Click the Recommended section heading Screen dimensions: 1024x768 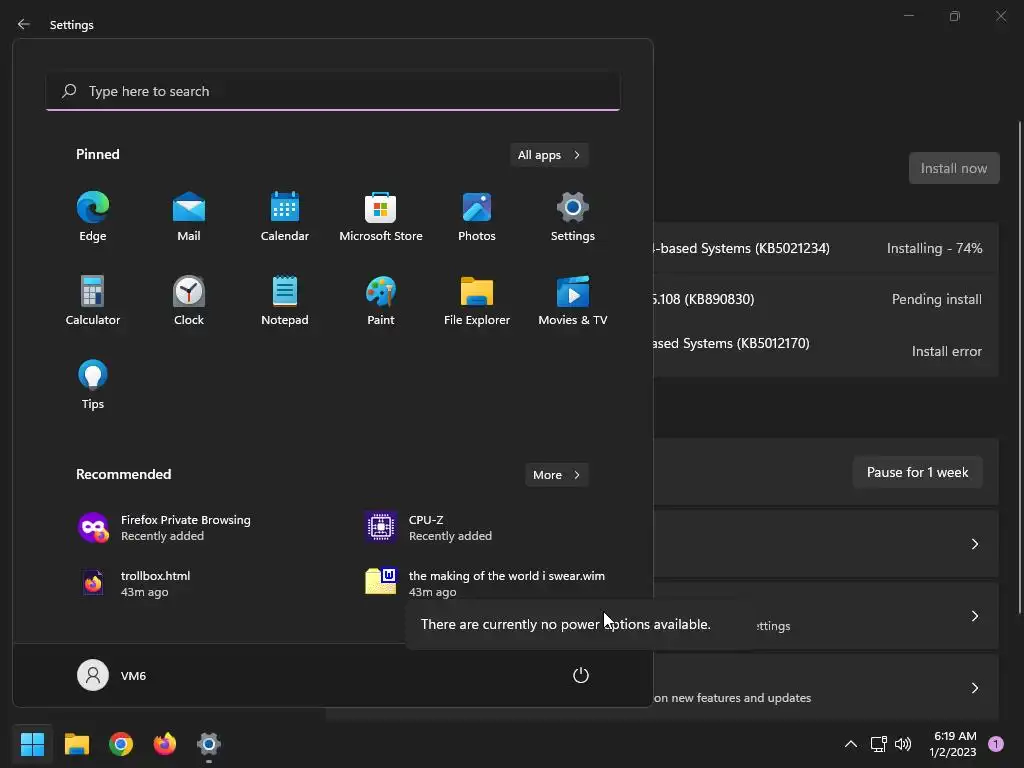click(123, 474)
